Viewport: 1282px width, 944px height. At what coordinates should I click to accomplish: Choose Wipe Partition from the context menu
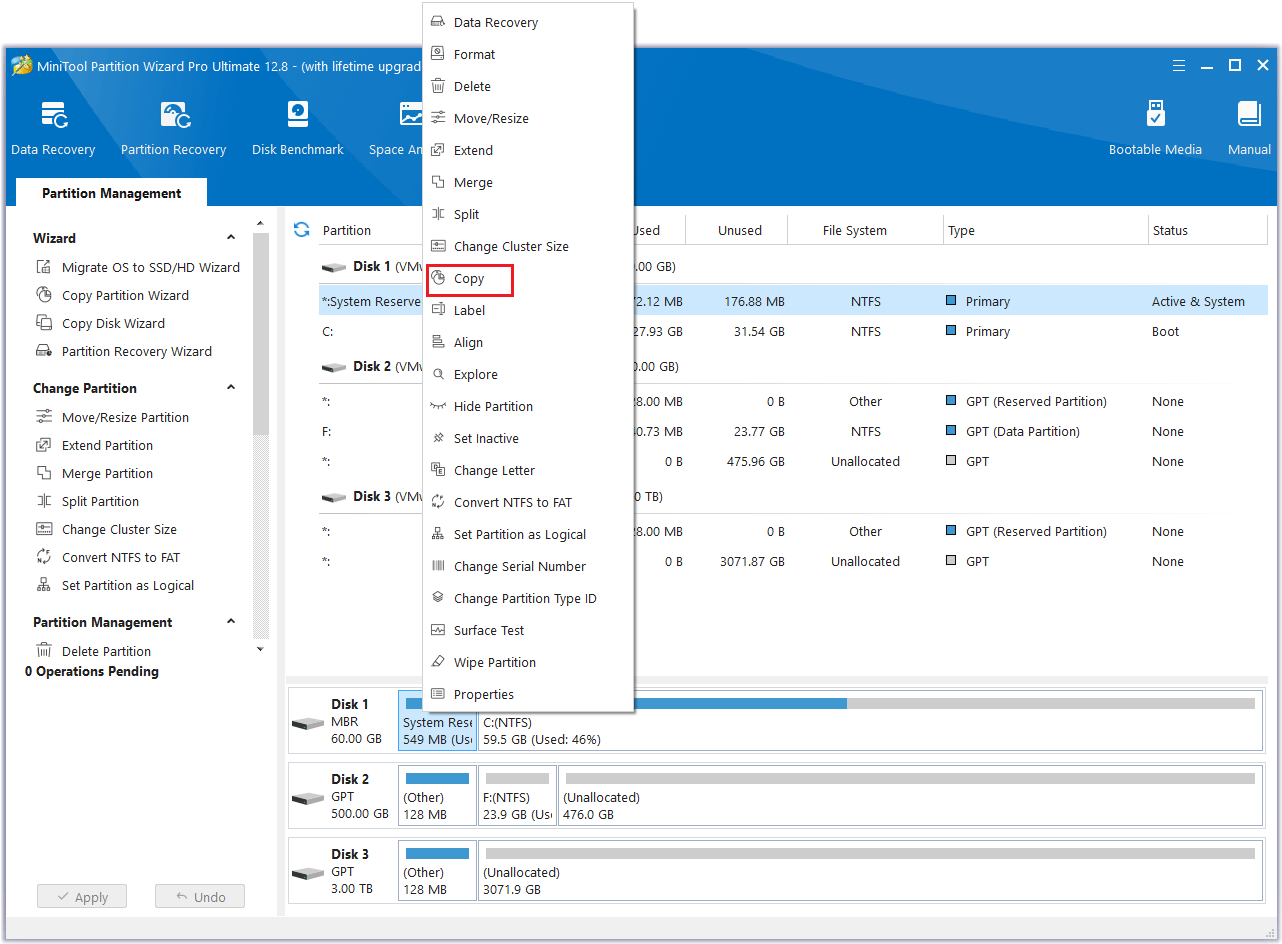[528, 662]
